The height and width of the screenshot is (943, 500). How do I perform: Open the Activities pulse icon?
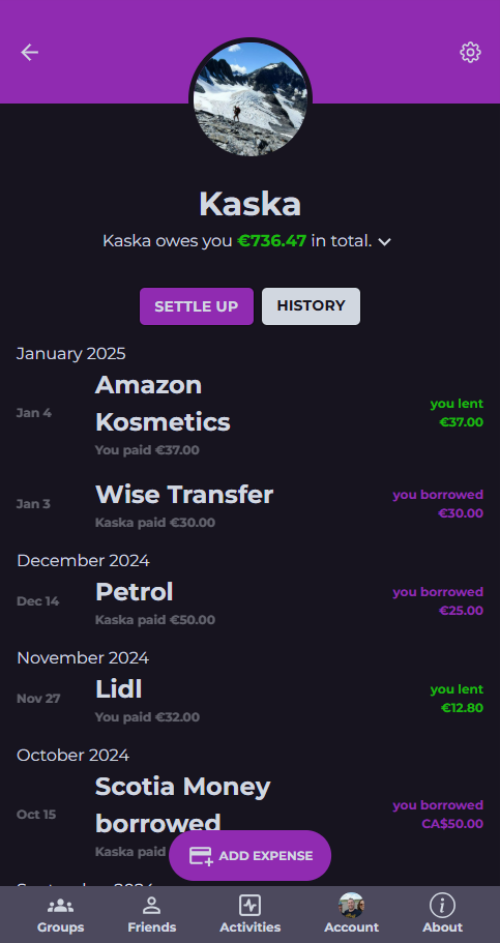pyautogui.click(x=250, y=905)
